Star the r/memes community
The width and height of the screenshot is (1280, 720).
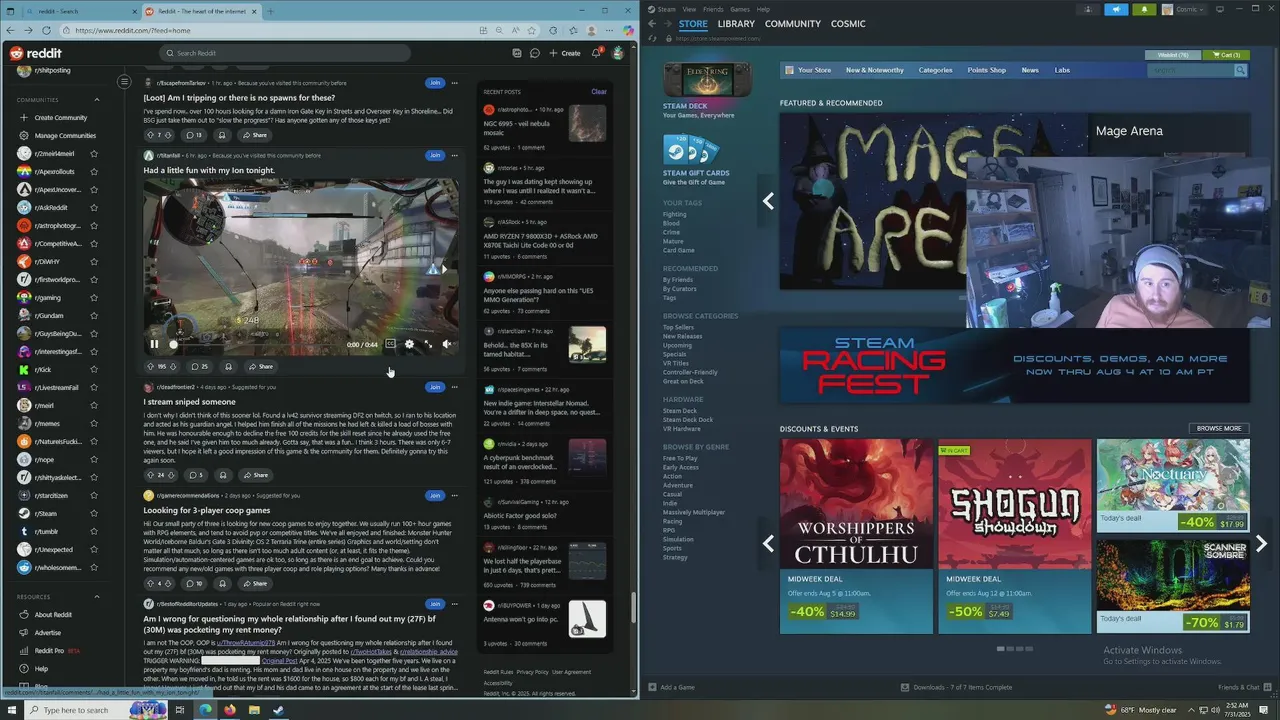pyautogui.click(x=94, y=423)
